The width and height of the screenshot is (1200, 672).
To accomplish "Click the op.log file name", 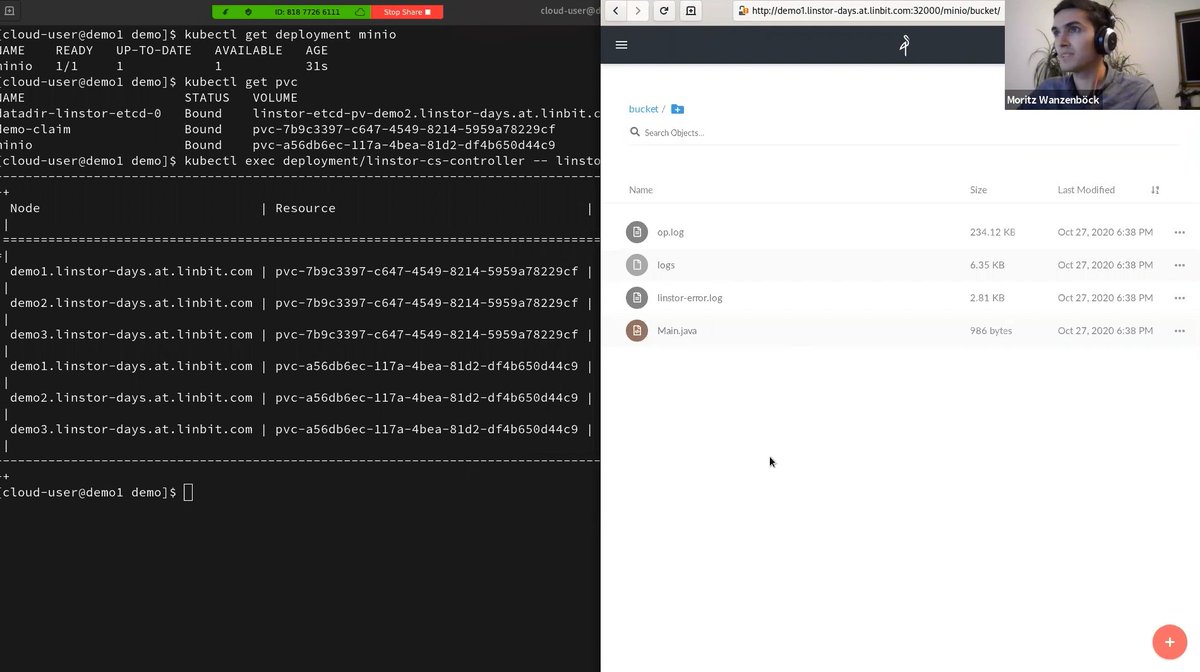I will 670,232.
